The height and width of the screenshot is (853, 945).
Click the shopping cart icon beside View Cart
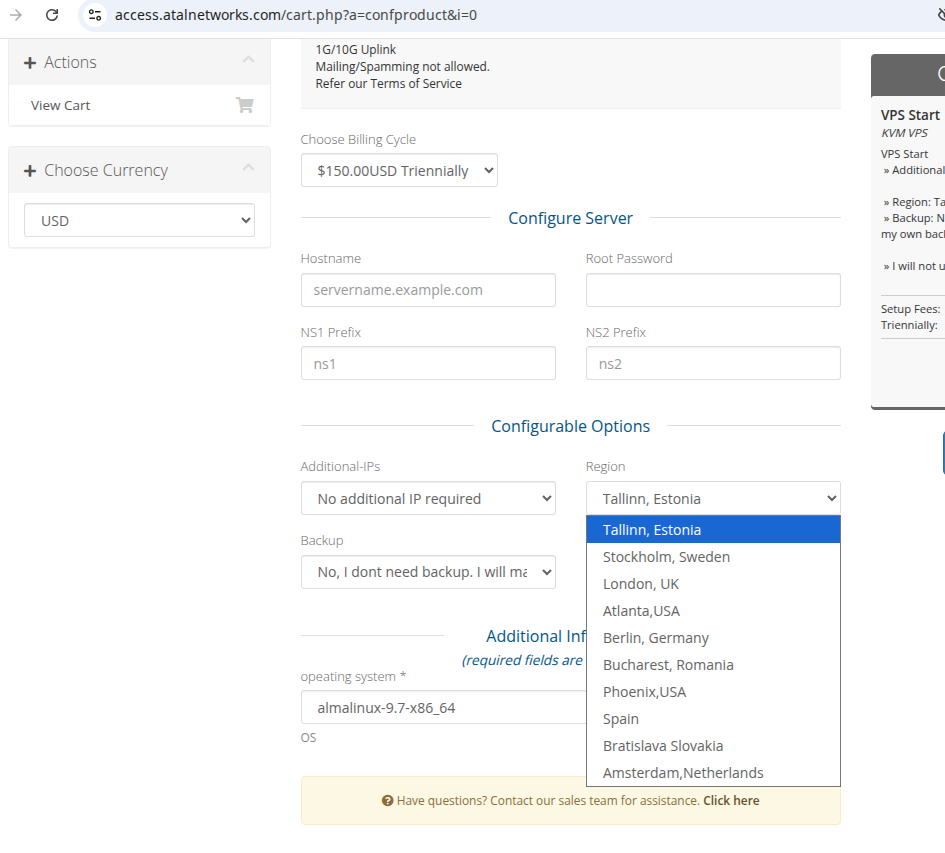[x=244, y=105]
